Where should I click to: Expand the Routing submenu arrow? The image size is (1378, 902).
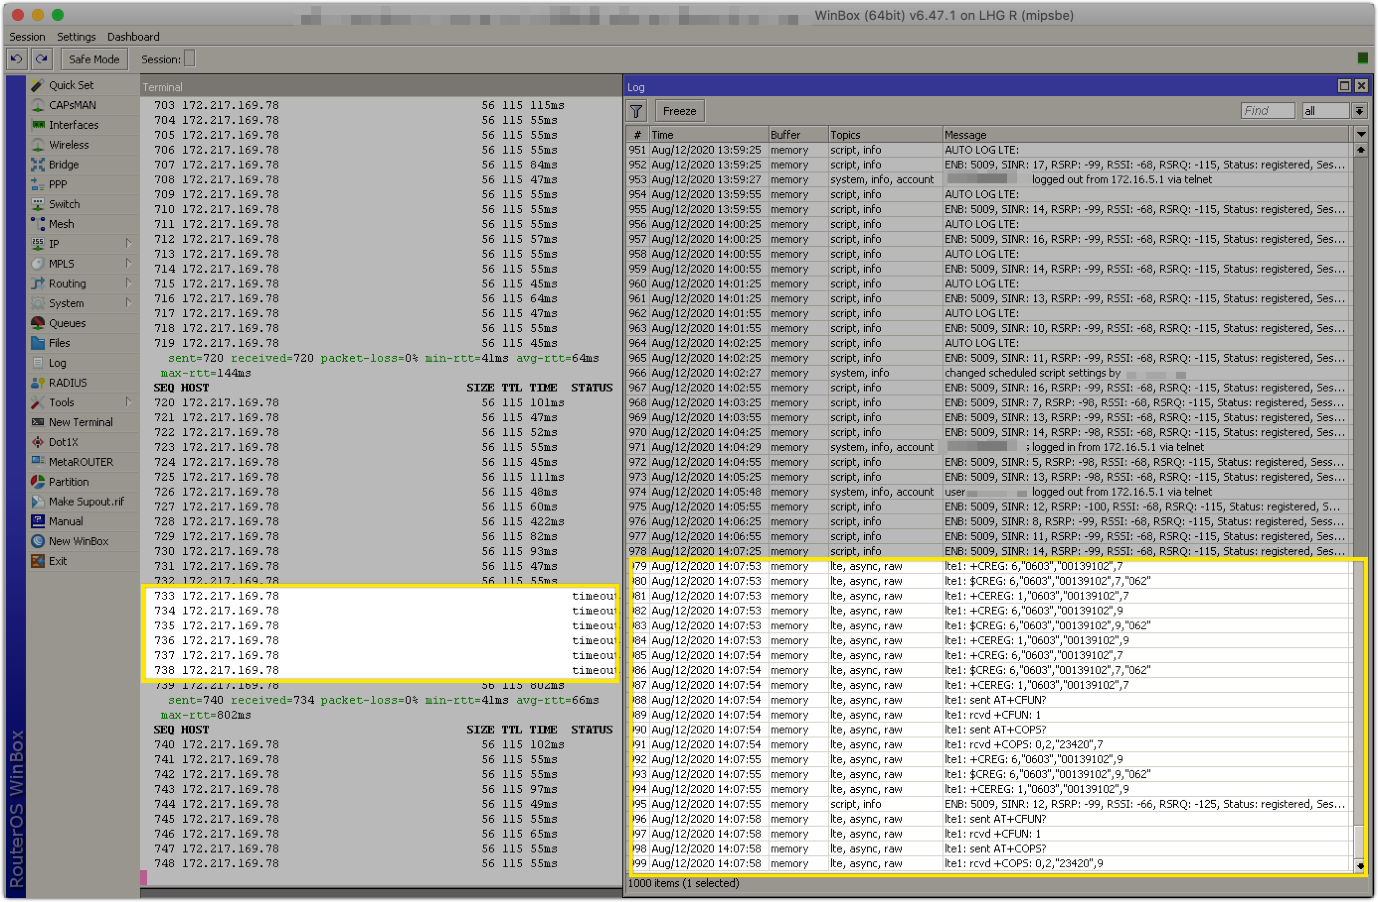pos(129,283)
